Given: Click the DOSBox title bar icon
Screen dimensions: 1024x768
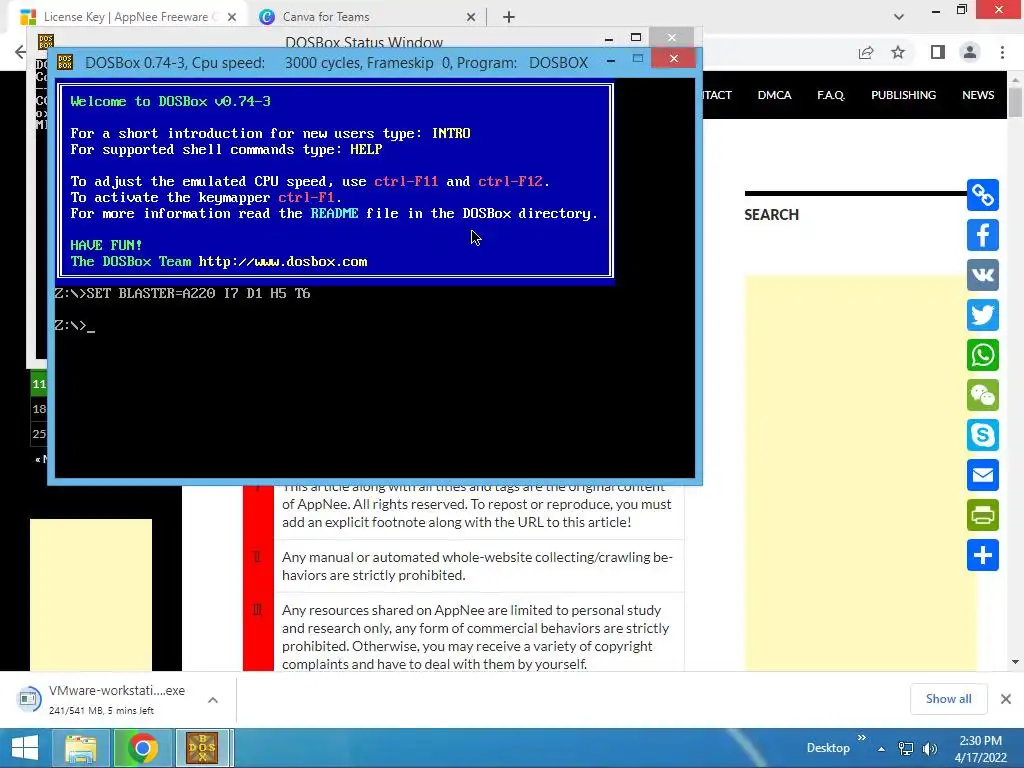Looking at the screenshot, I should pos(65,62).
